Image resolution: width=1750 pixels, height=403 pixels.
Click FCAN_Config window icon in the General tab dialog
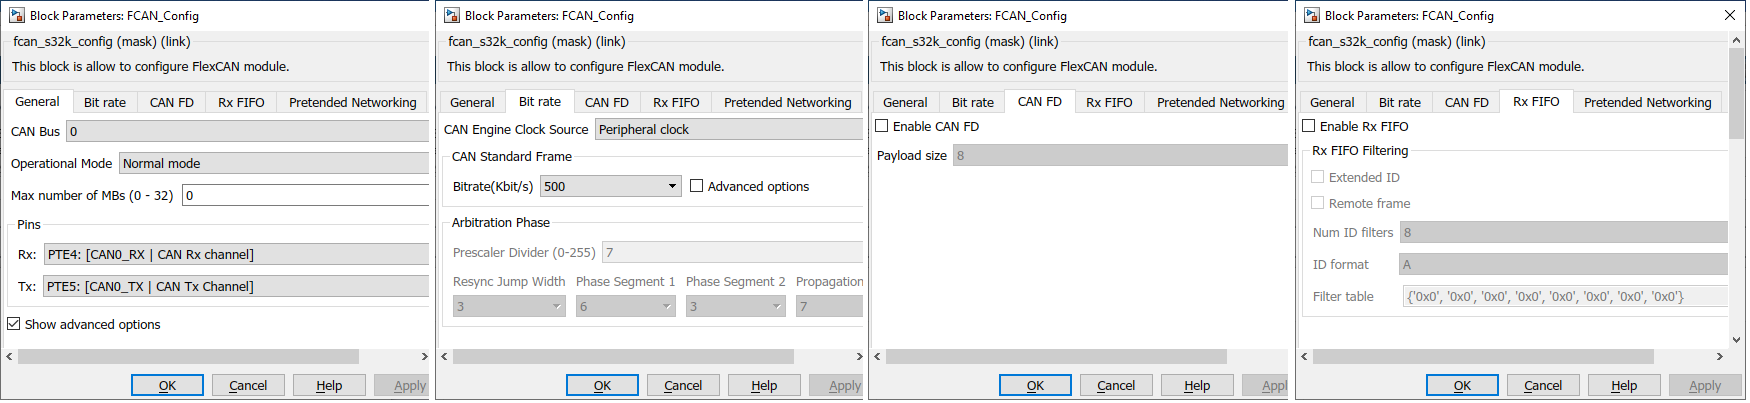(x=17, y=16)
